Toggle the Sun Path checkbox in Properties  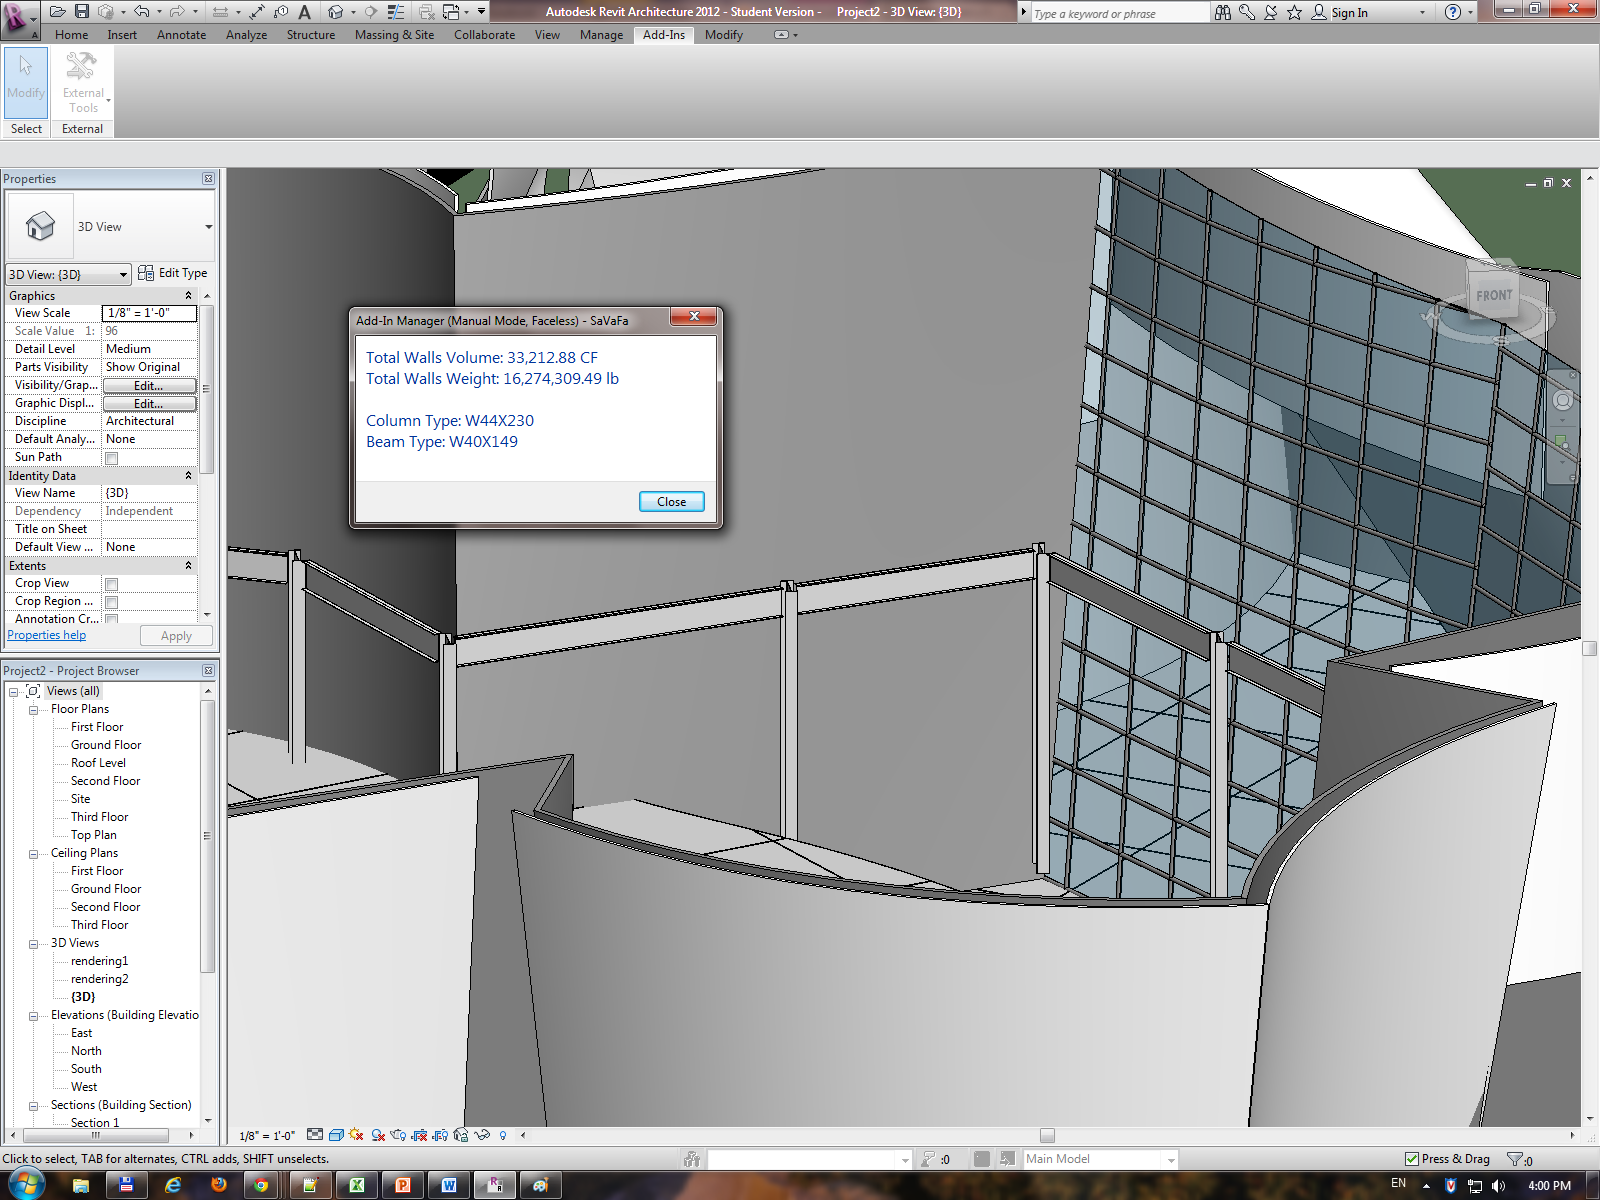click(112, 458)
